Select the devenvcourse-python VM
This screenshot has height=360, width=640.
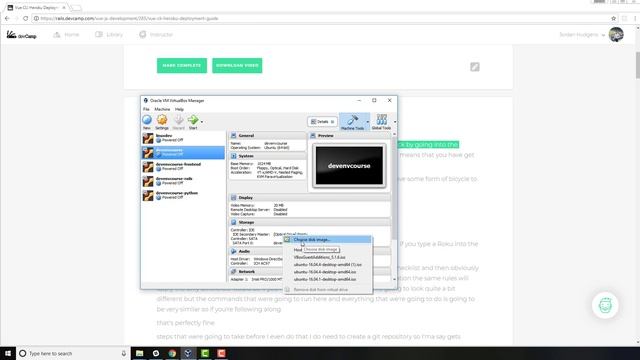(183, 195)
